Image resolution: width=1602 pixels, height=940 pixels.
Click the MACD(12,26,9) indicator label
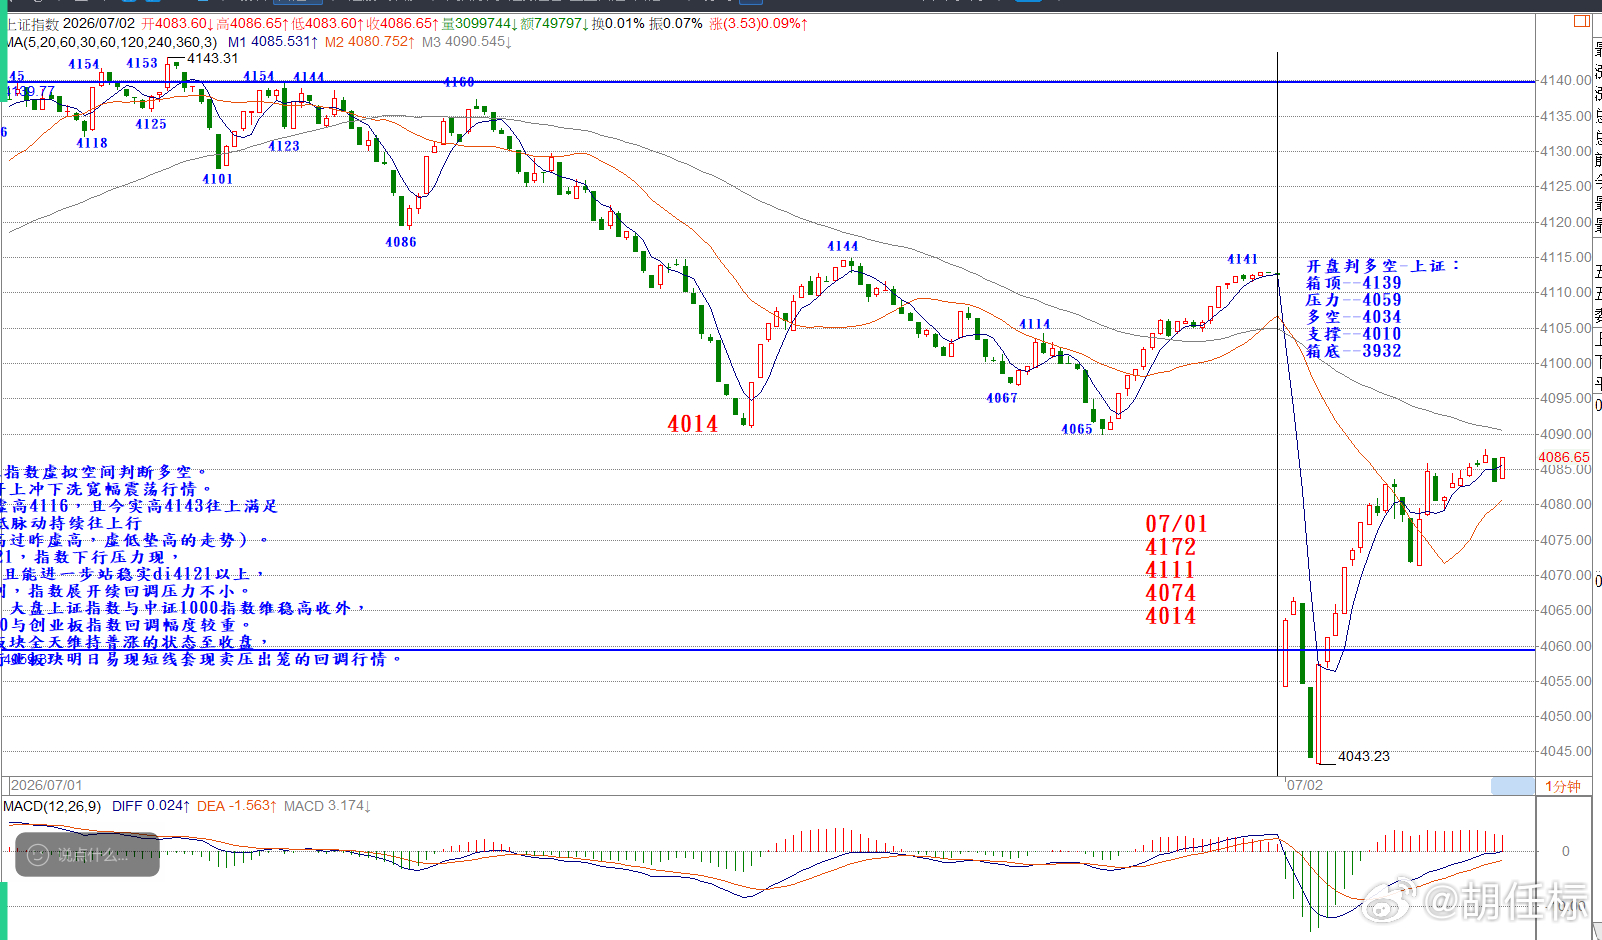click(52, 806)
